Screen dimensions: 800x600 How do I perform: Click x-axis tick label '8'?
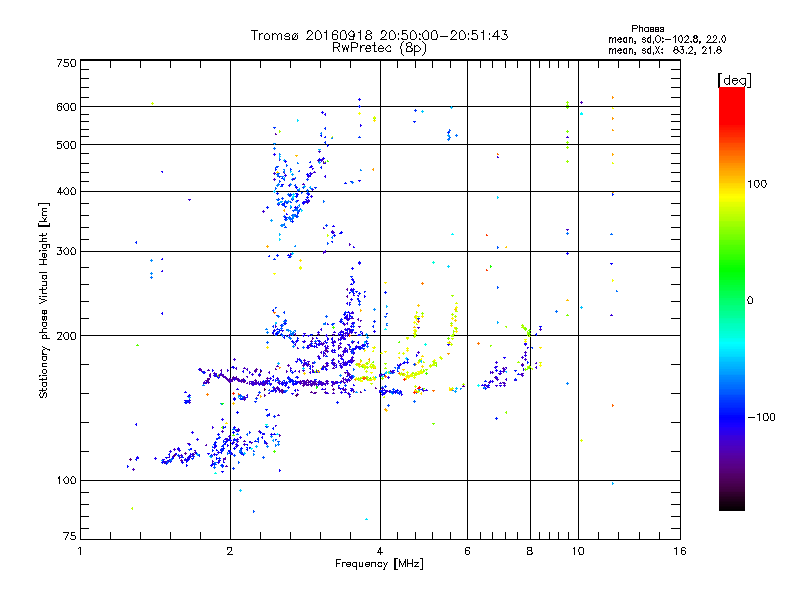(530, 551)
